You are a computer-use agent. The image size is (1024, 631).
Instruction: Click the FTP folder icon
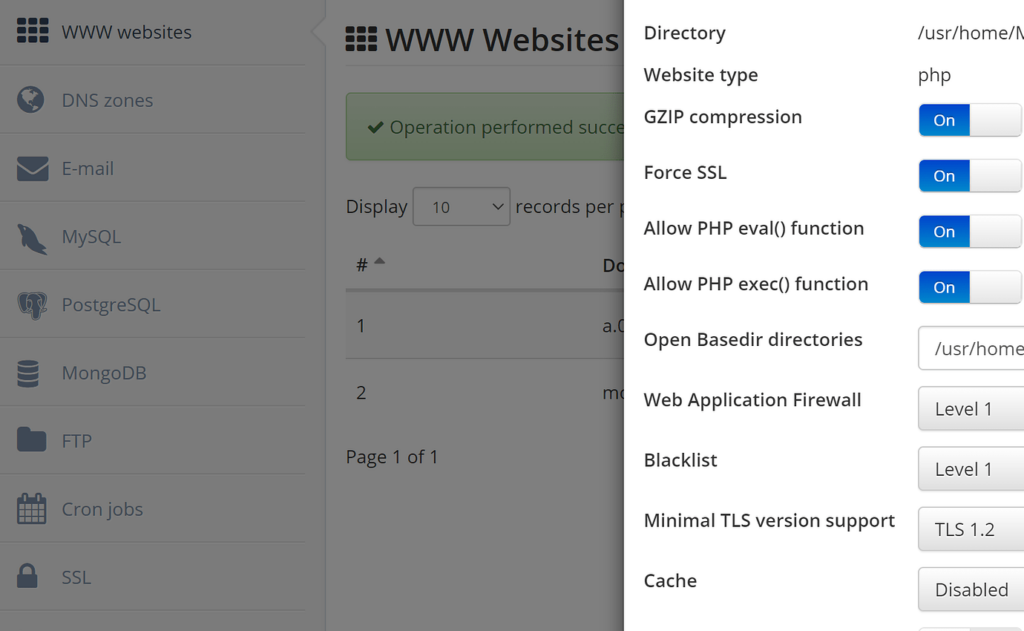point(32,441)
